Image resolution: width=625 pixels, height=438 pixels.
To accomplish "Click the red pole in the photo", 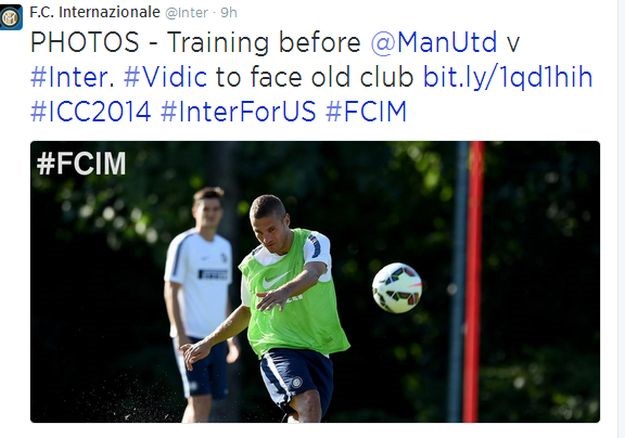I will coord(474,282).
